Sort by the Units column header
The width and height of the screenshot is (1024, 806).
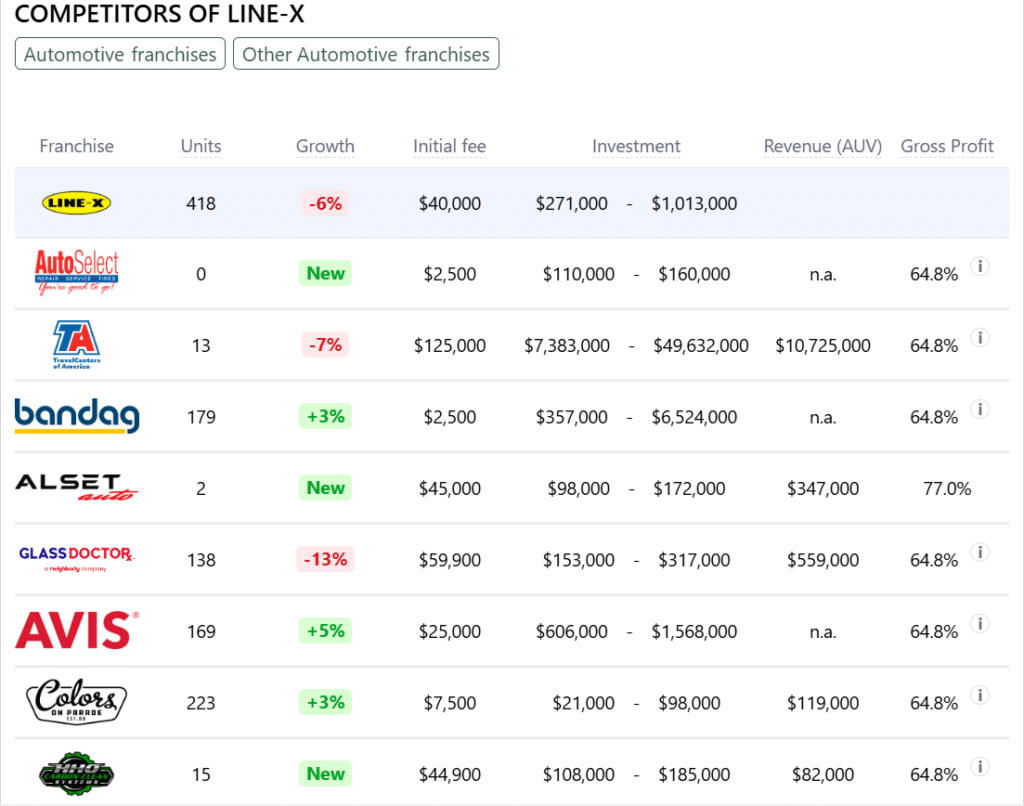coord(201,146)
